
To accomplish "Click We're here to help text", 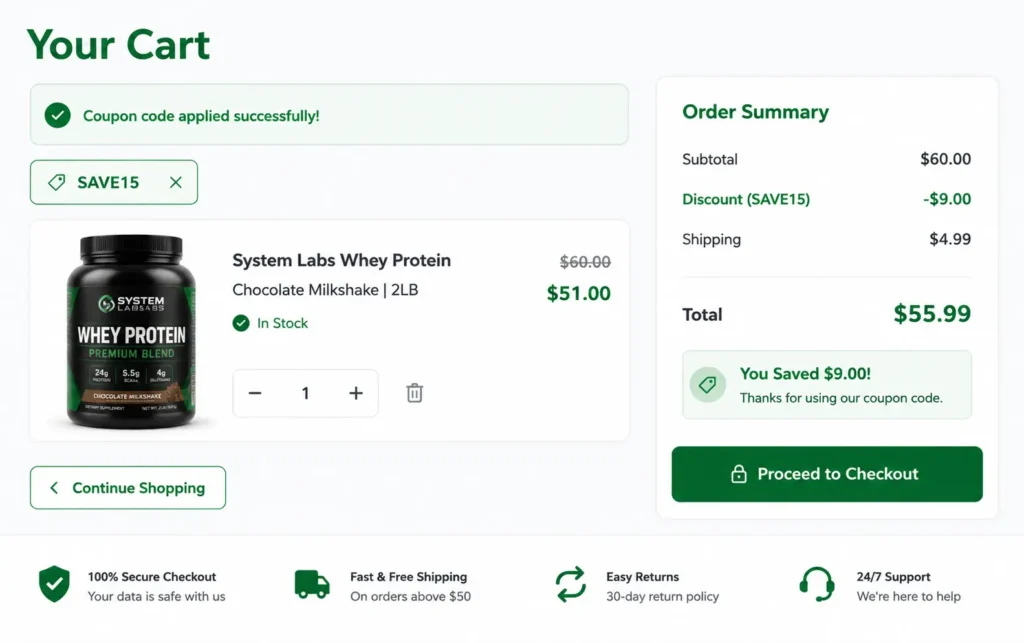I will click(908, 596).
